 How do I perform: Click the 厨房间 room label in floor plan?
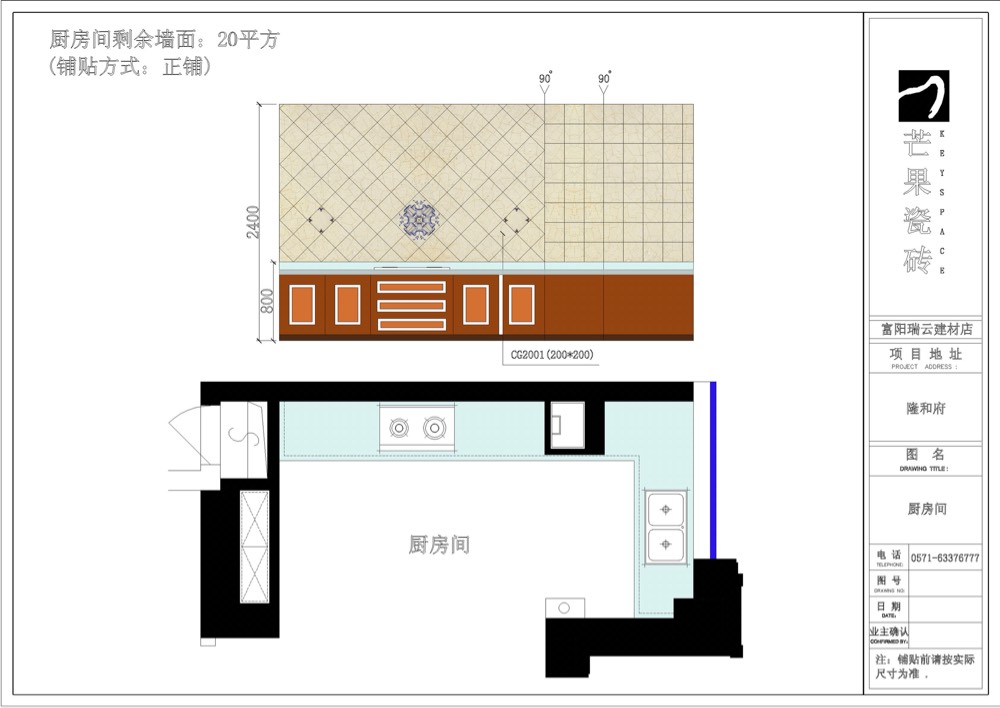click(439, 545)
